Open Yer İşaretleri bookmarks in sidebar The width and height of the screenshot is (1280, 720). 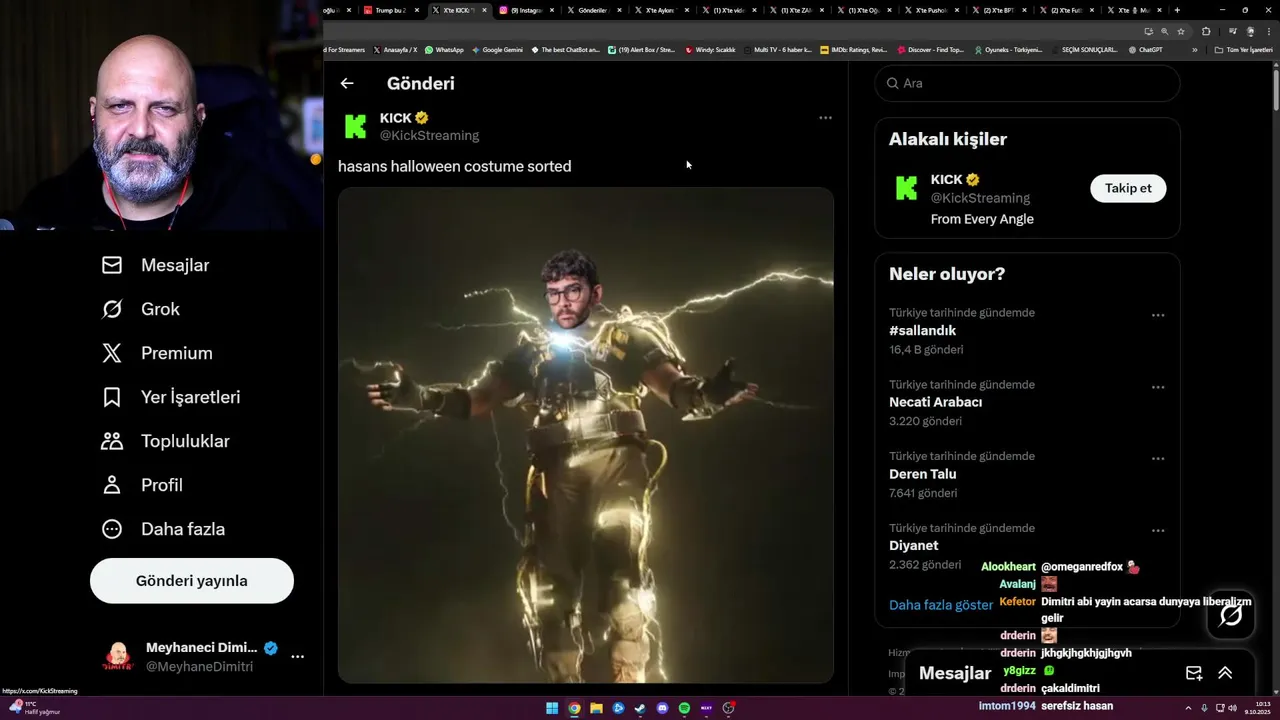171,397
